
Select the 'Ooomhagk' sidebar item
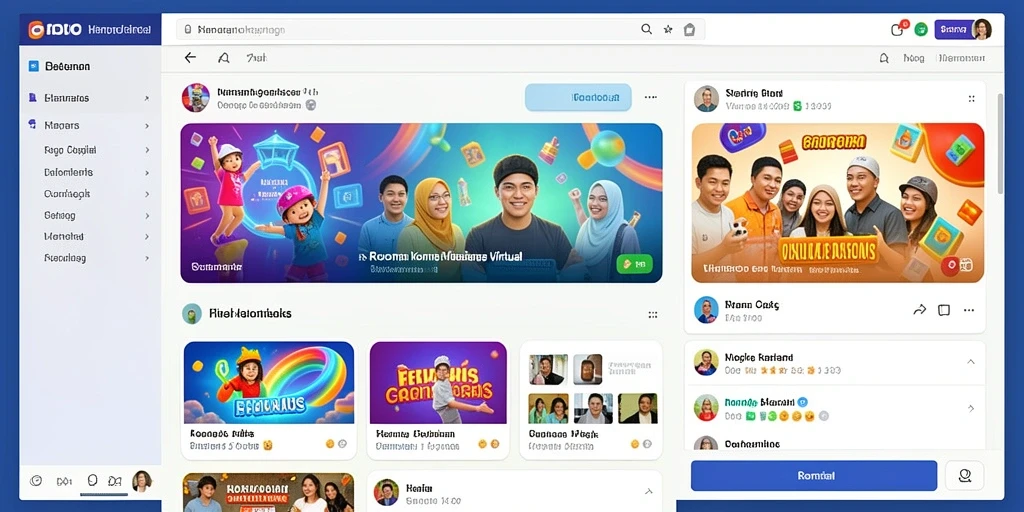click(90, 194)
